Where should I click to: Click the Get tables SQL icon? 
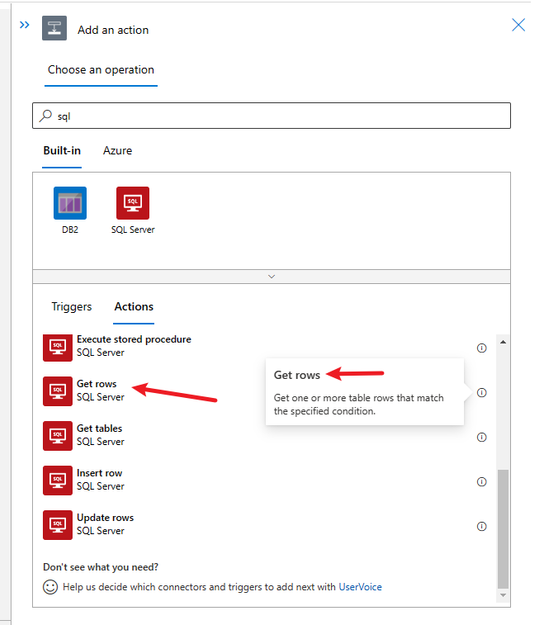tap(58, 436)
